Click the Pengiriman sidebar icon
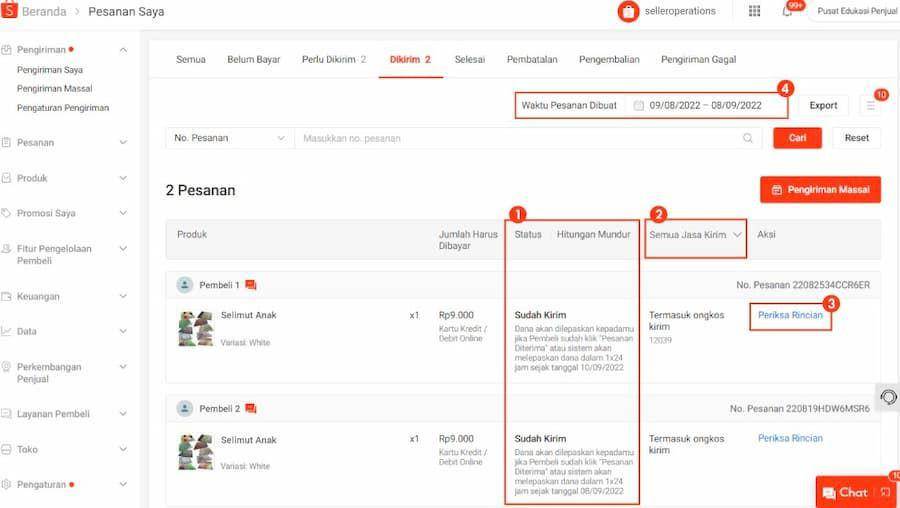The width and height of the screenshot is (900, 508). (6, 50)
